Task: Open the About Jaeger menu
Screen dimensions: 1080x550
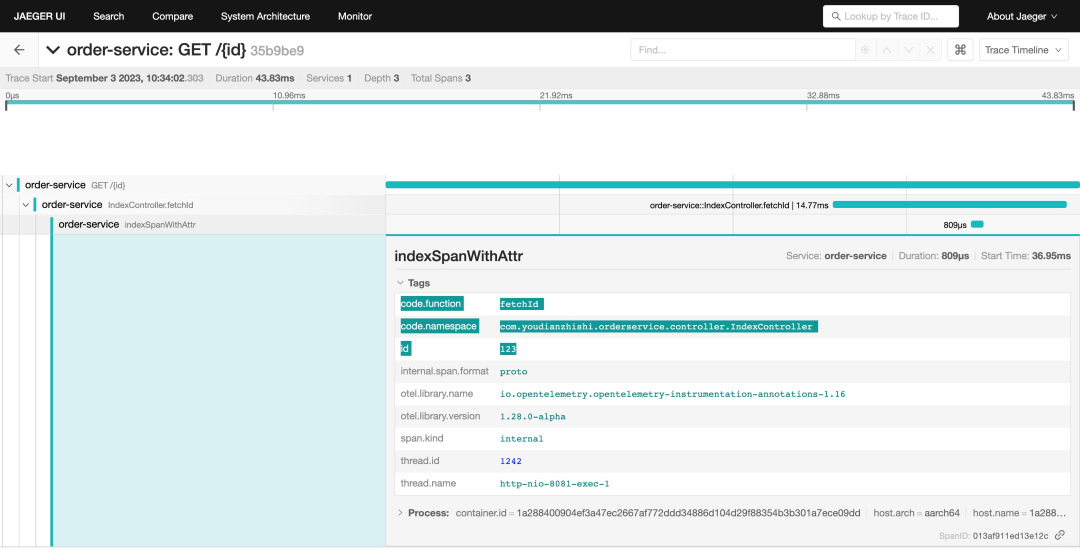Action: 1021,16
